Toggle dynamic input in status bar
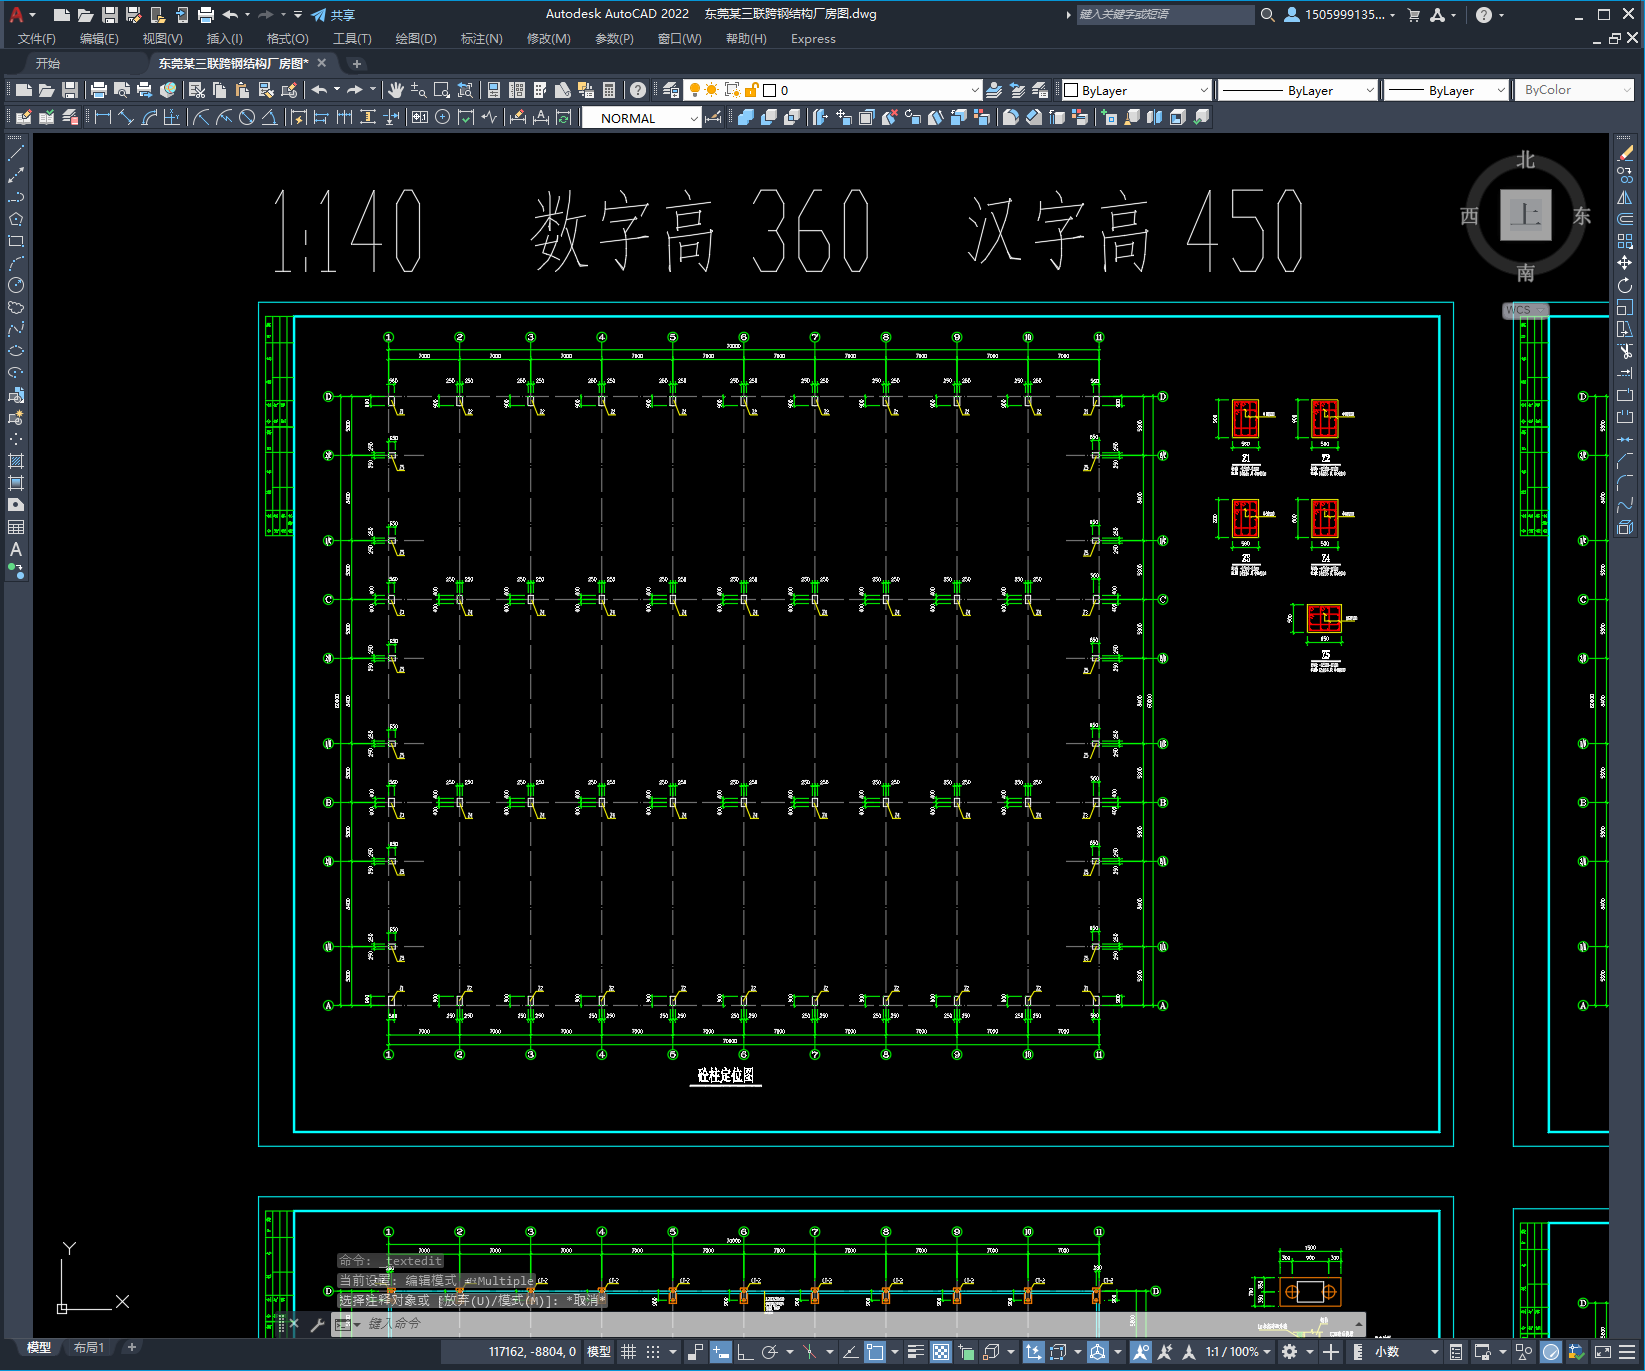 pos(720,1352)
